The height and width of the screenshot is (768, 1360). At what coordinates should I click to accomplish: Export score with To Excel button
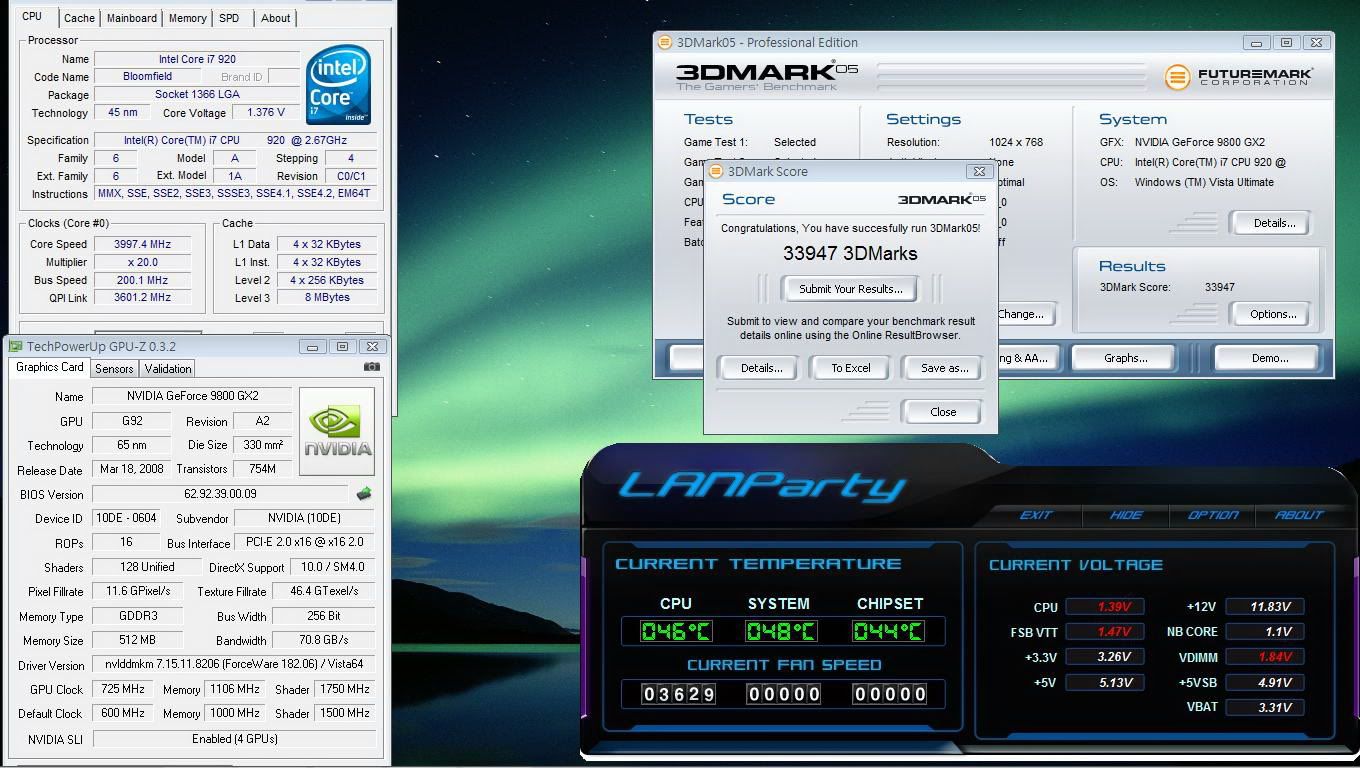851,368
